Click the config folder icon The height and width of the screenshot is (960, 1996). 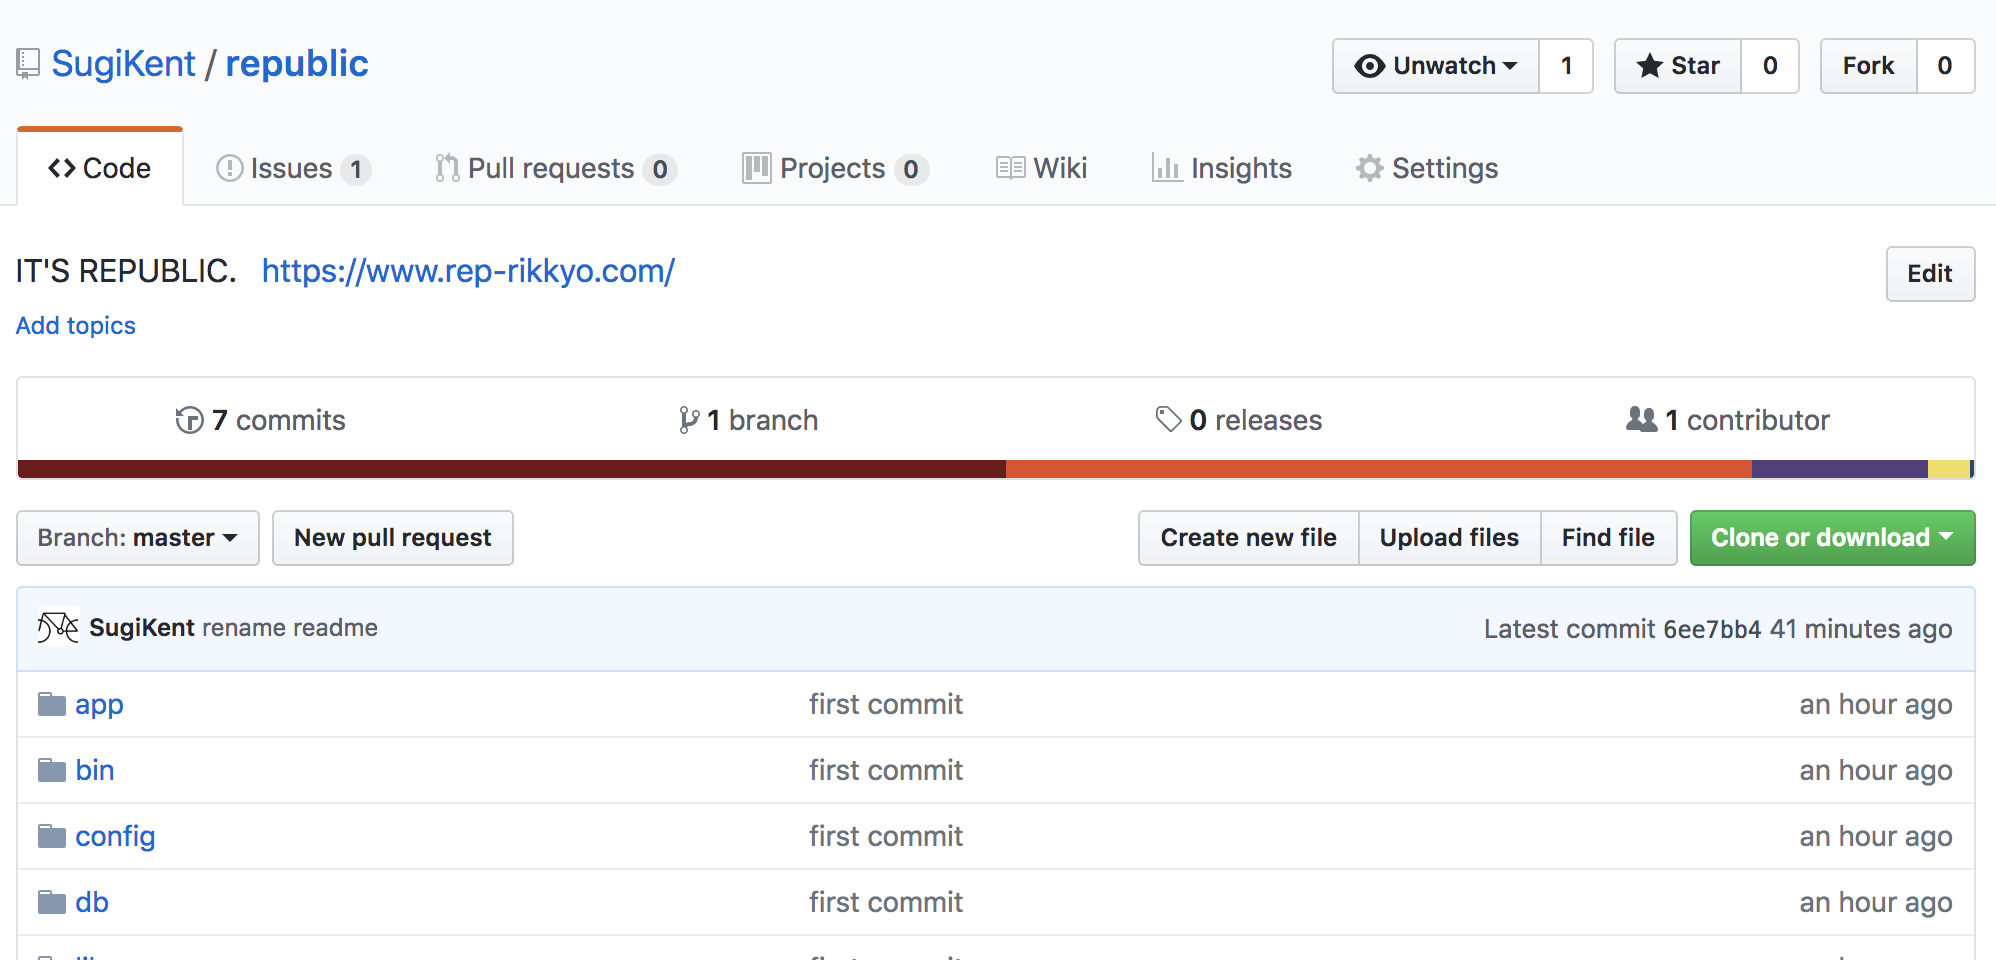coord(52,837)
